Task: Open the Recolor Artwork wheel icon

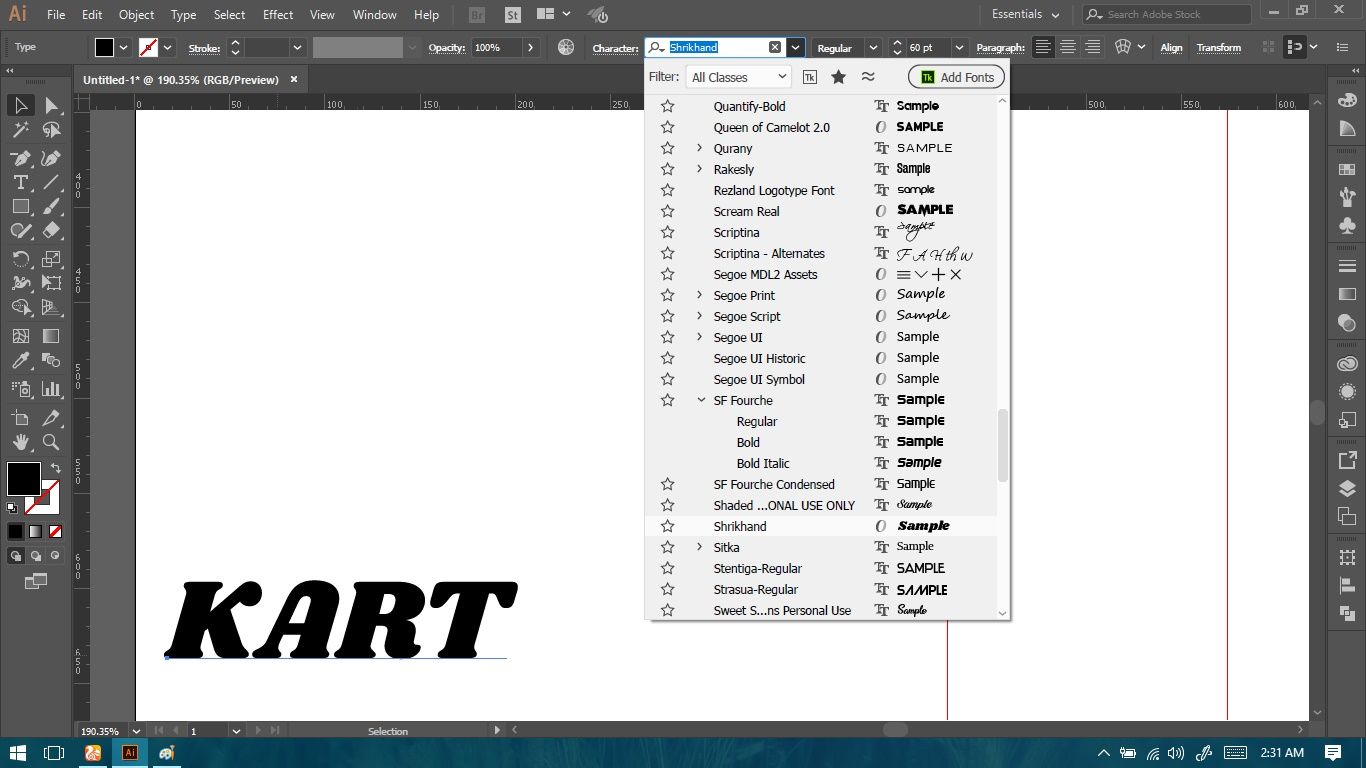Action: click(x=566, y=47)
